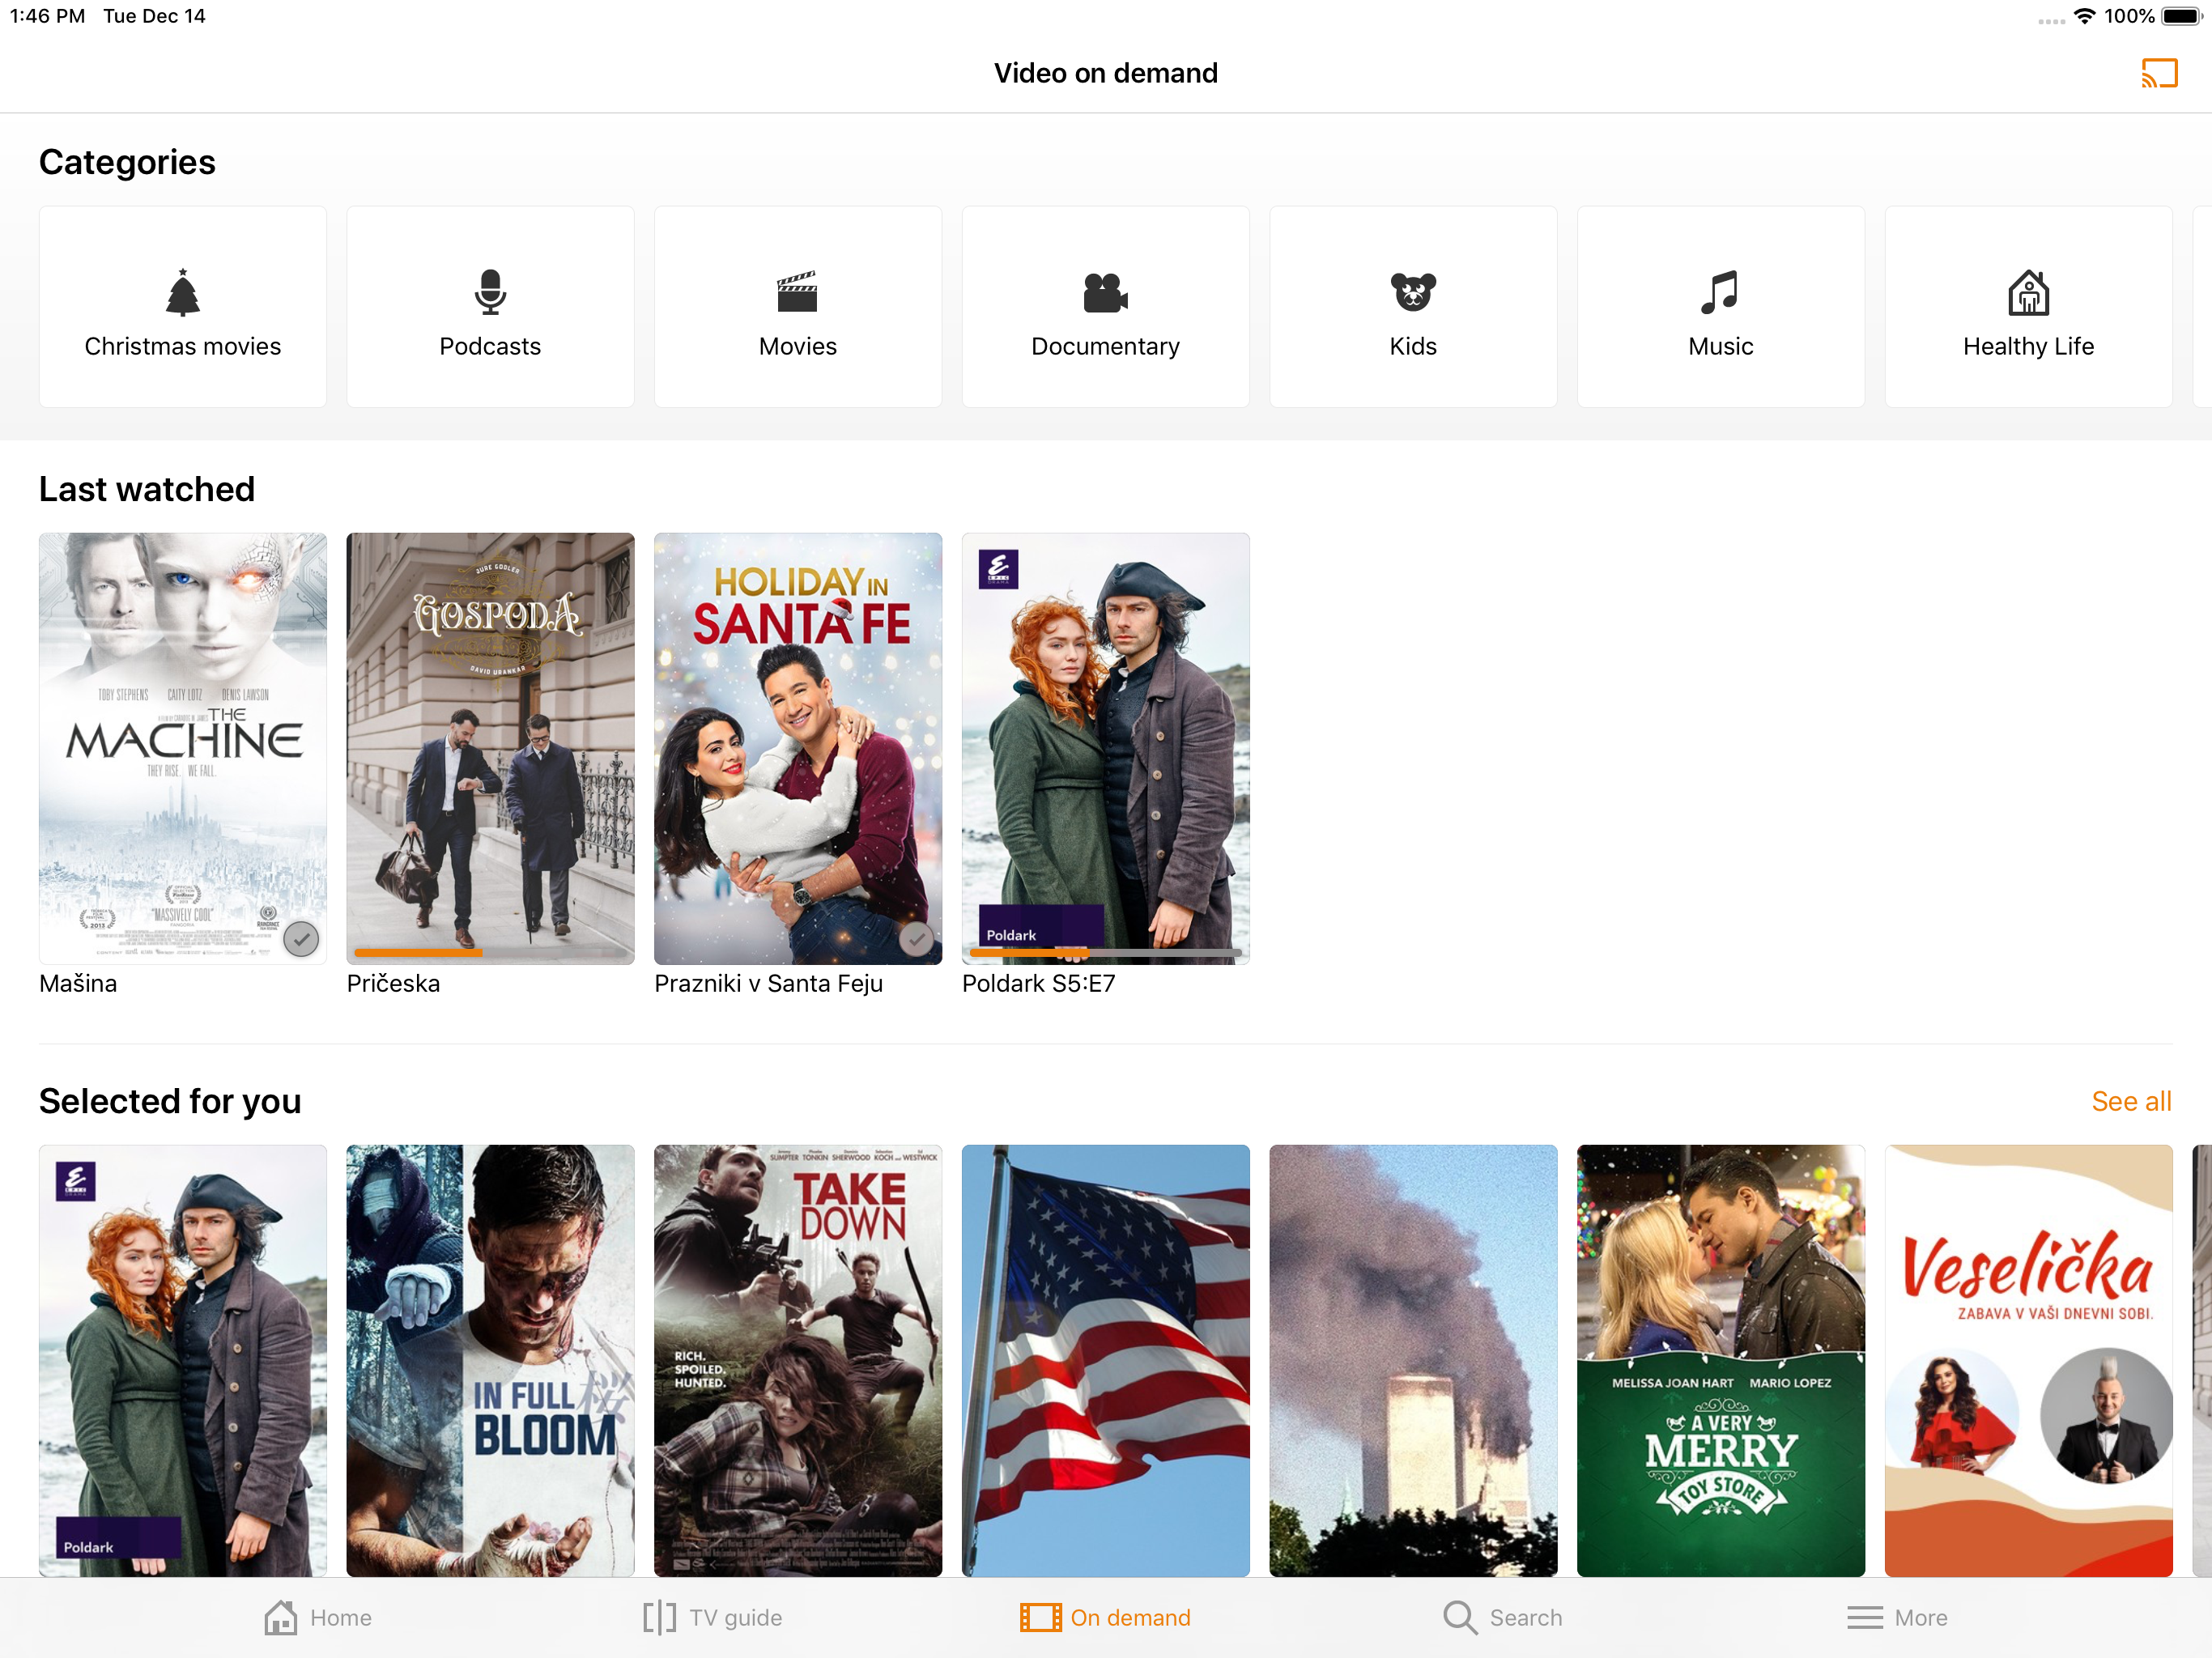Image resolution: width=2212 pixels, height=1658 pixels.
Task: Open the Search tab
Action: point(1502,1617)
